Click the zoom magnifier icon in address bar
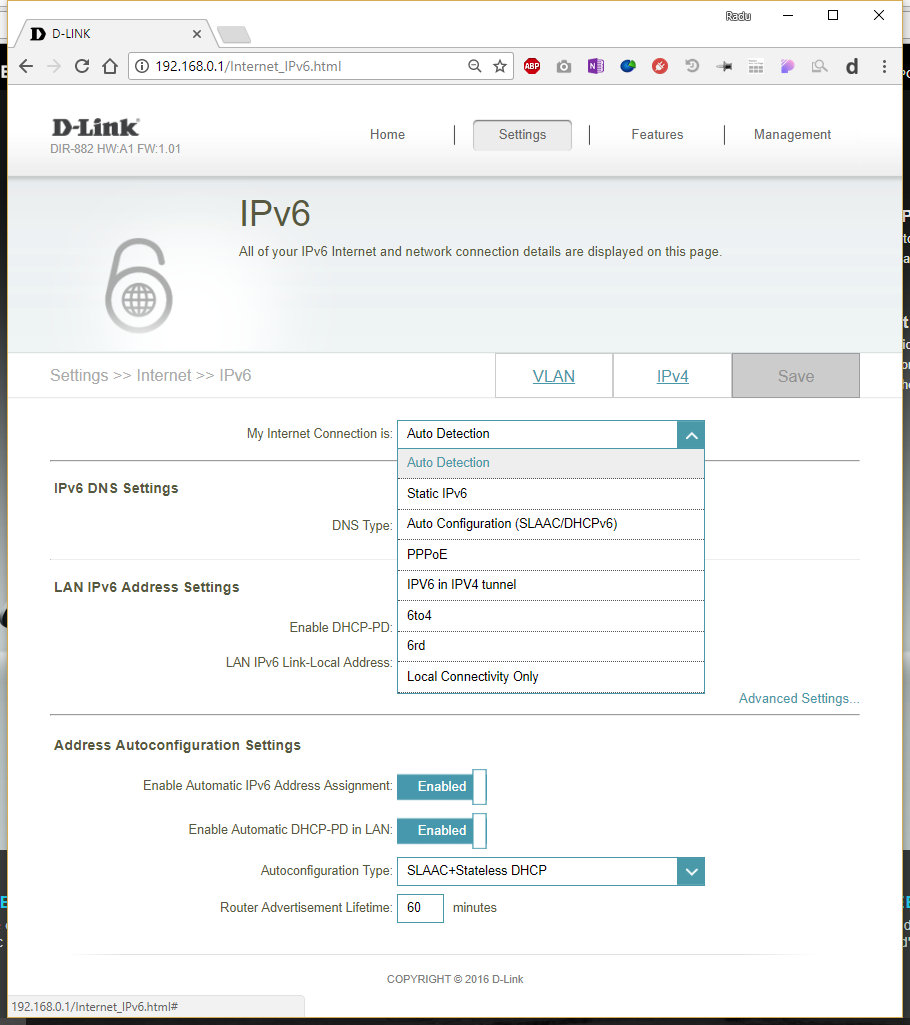The height and width of the screenshot is (1025, 910). (x=475, y=66)
